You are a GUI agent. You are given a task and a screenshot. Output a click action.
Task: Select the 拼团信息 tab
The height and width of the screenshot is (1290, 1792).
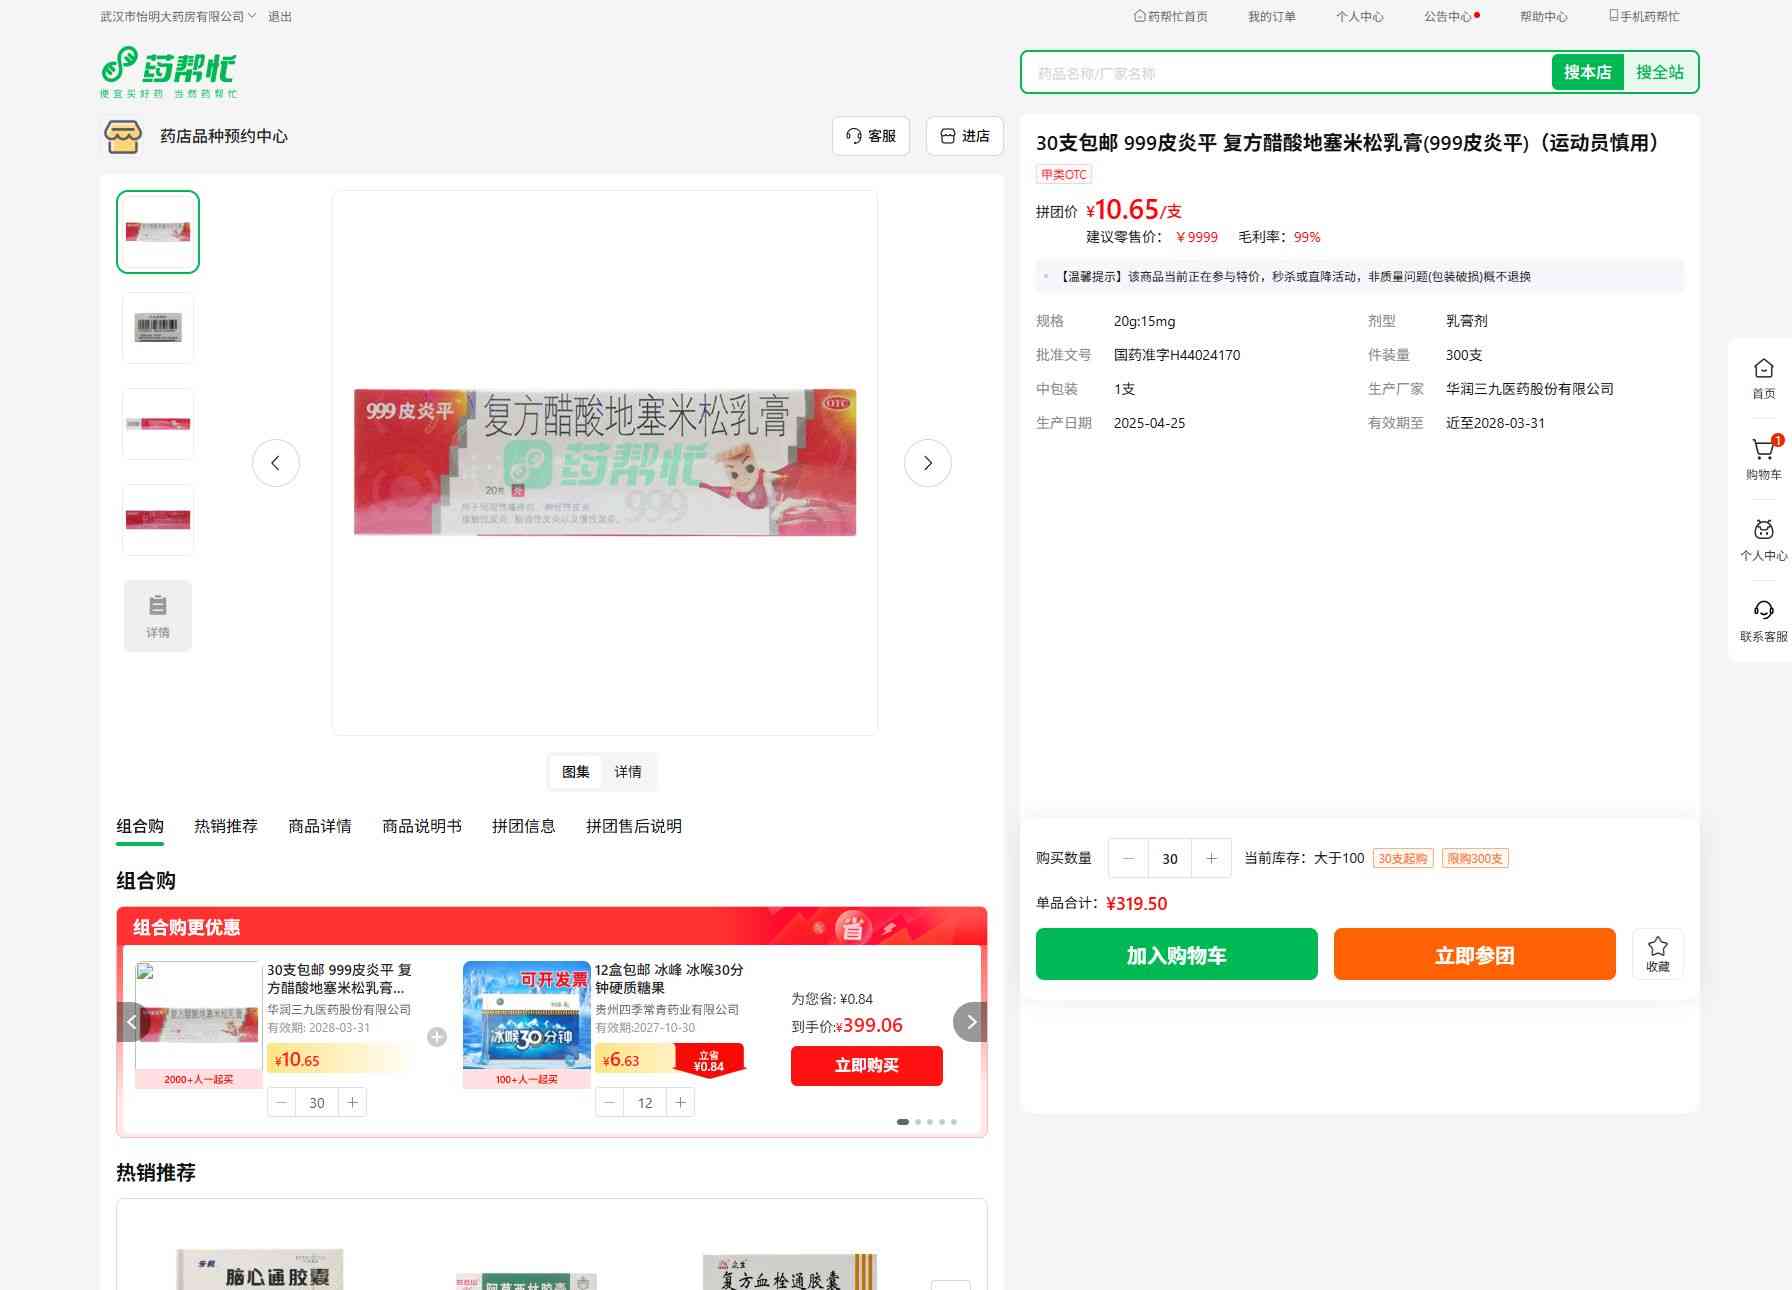pyautogui.click(x=523, y=826)
